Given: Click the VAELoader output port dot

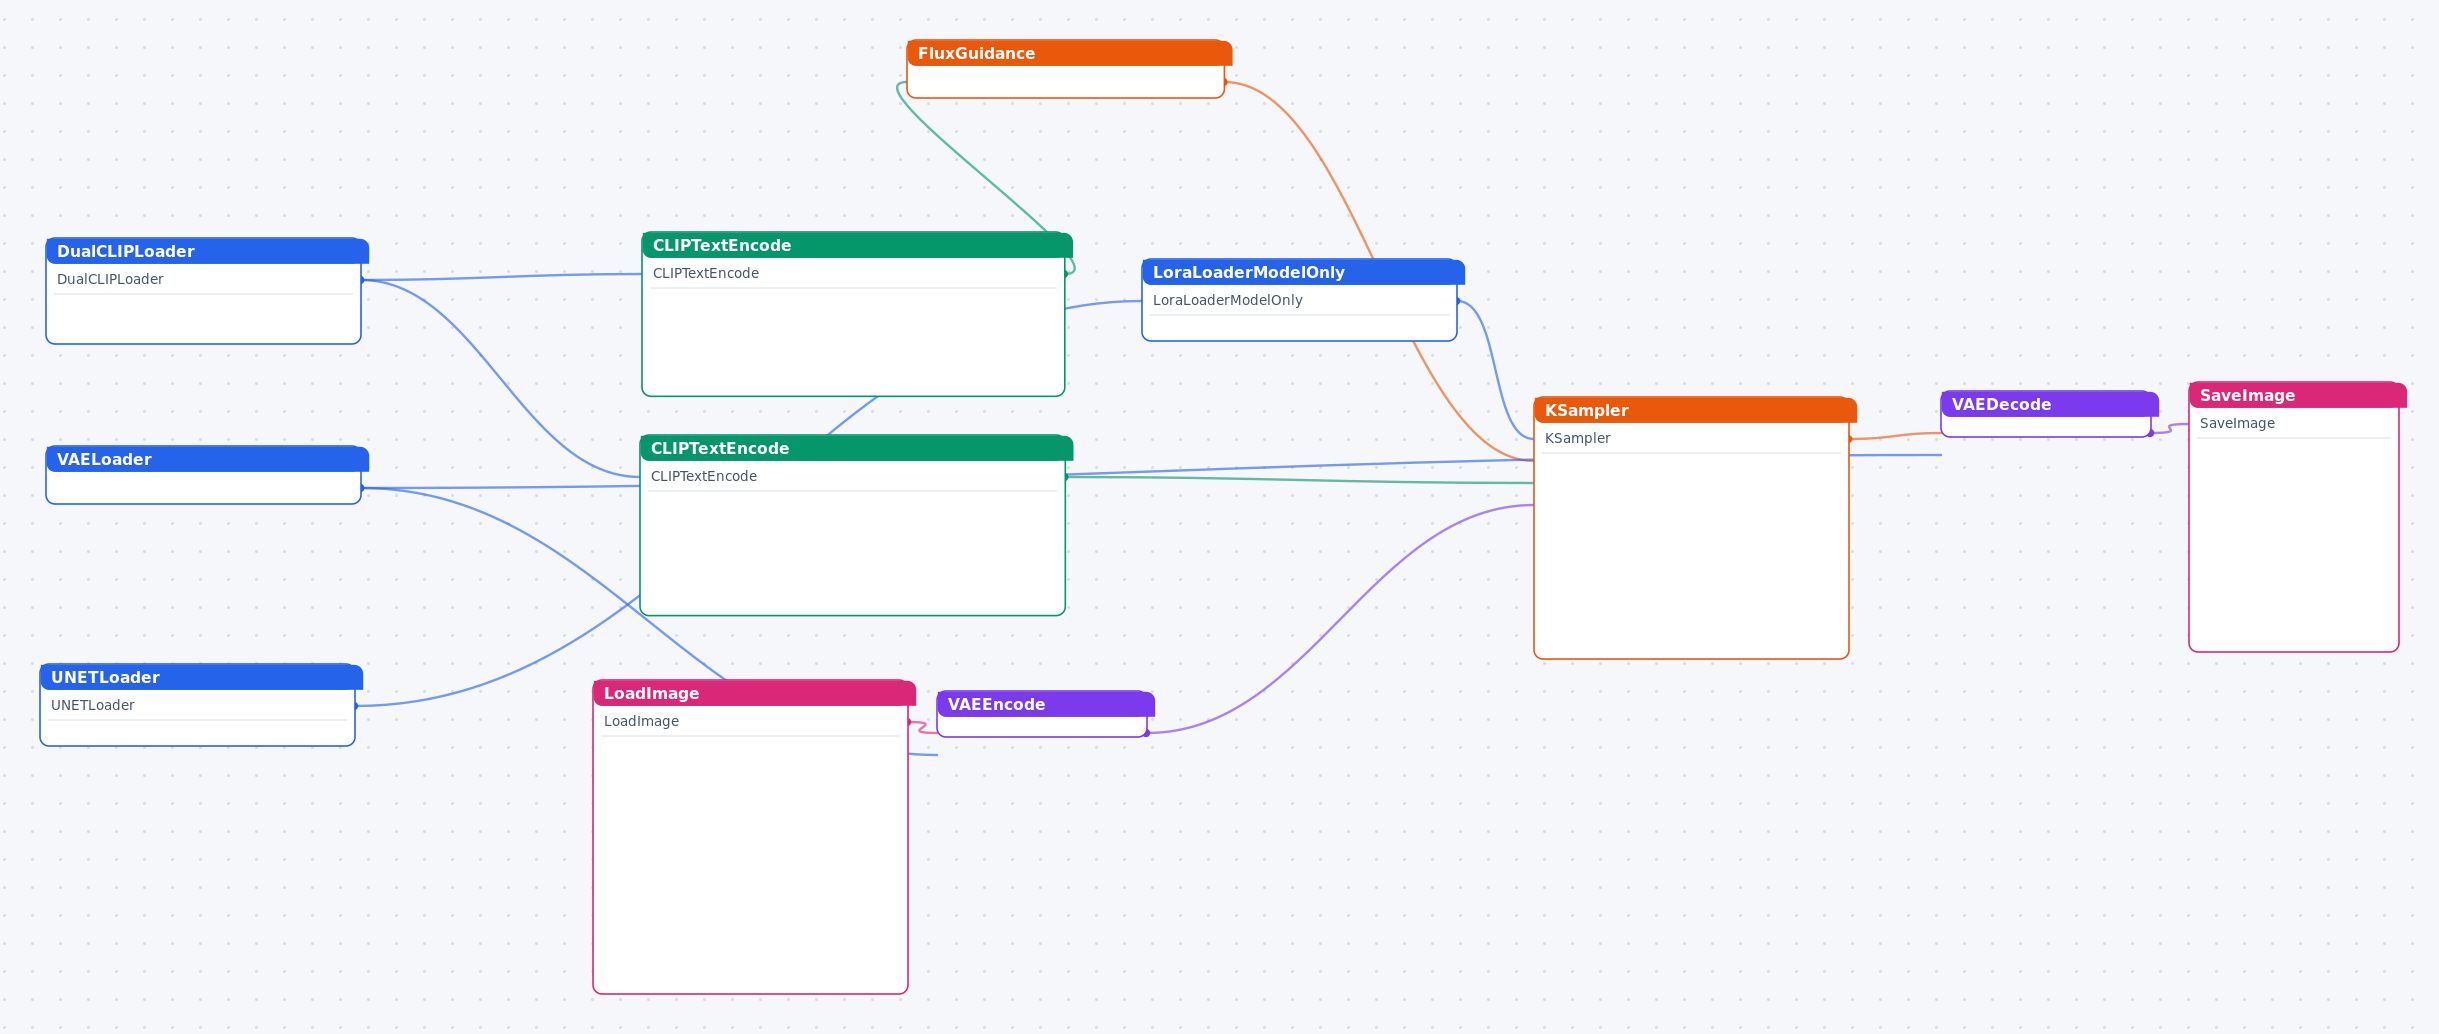Looking at the screenshot, I should 362,488.
